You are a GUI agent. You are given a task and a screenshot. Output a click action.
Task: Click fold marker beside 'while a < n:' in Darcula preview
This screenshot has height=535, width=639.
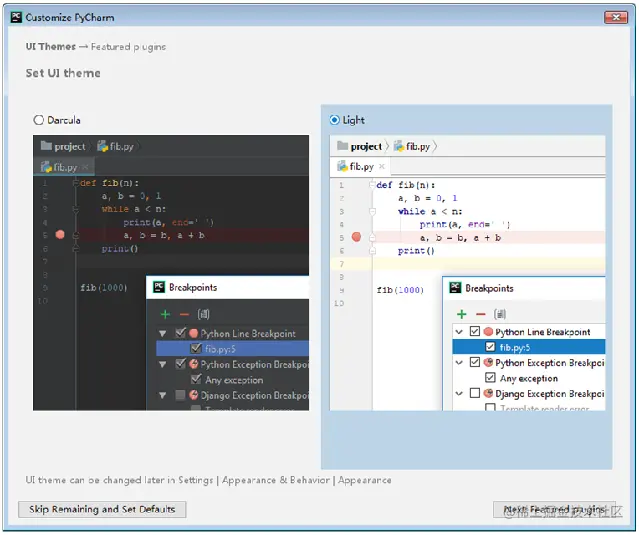[x=75, y=209]
